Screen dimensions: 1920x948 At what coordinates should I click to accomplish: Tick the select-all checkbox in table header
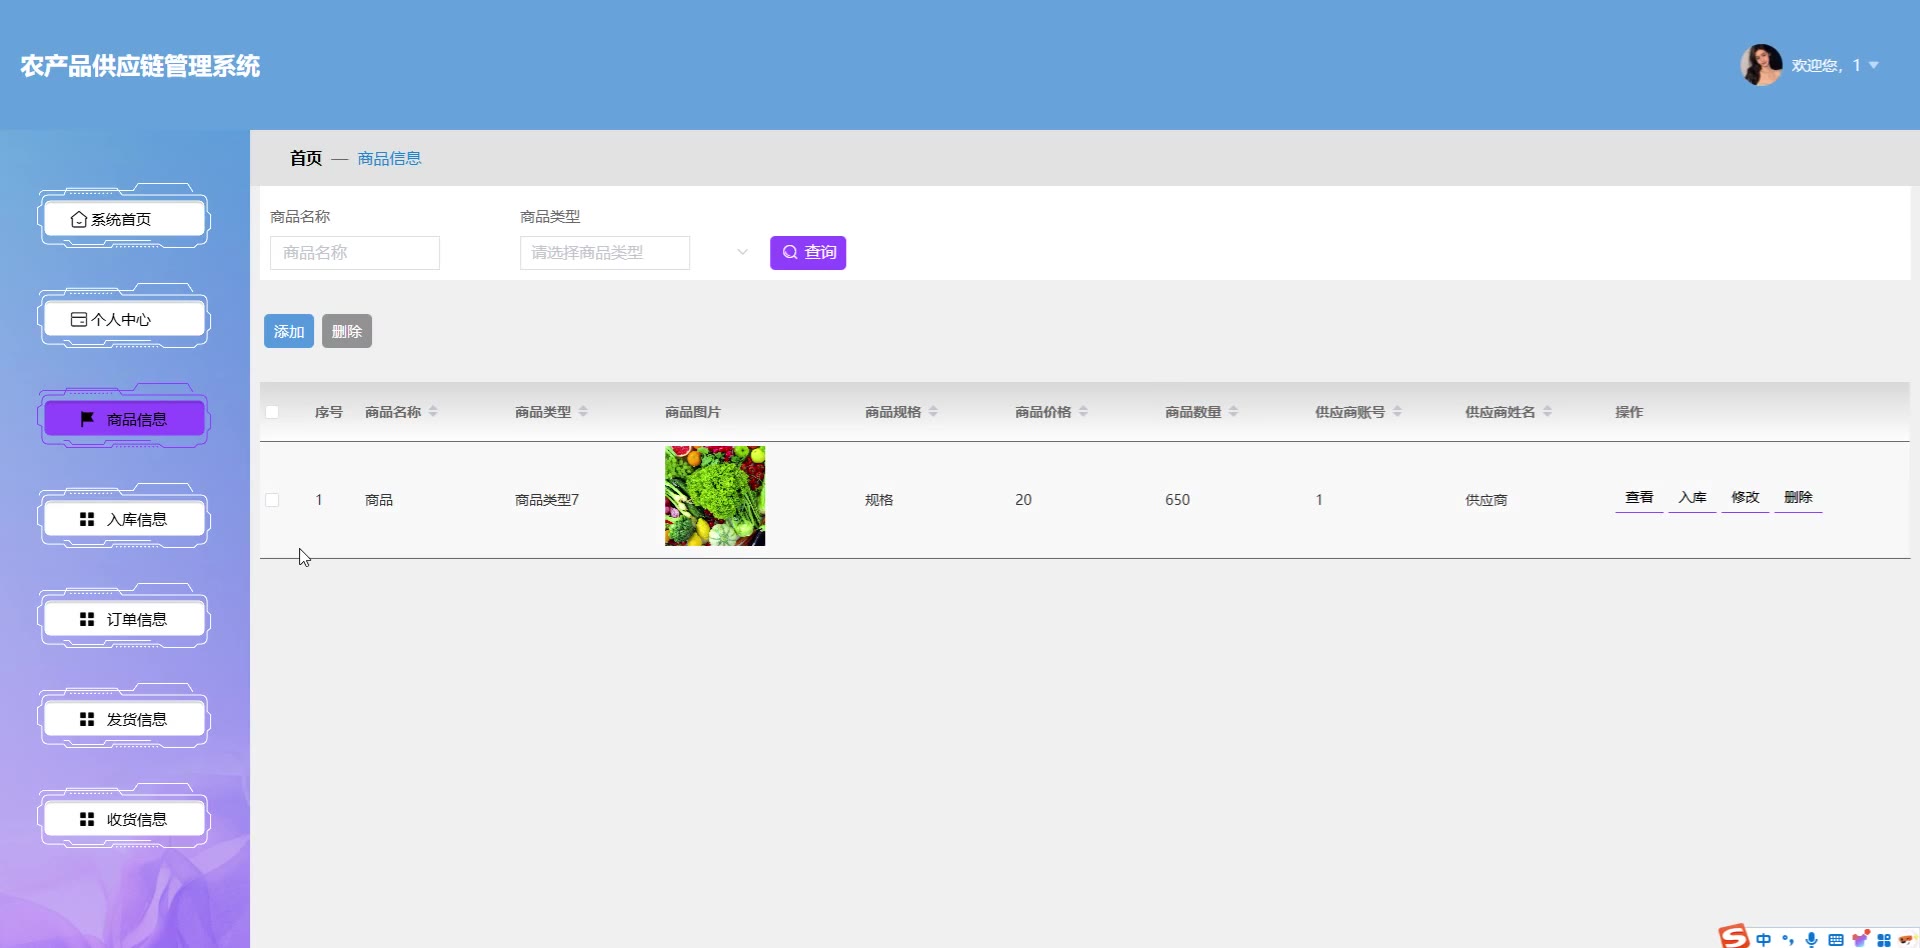pos(272,412)
